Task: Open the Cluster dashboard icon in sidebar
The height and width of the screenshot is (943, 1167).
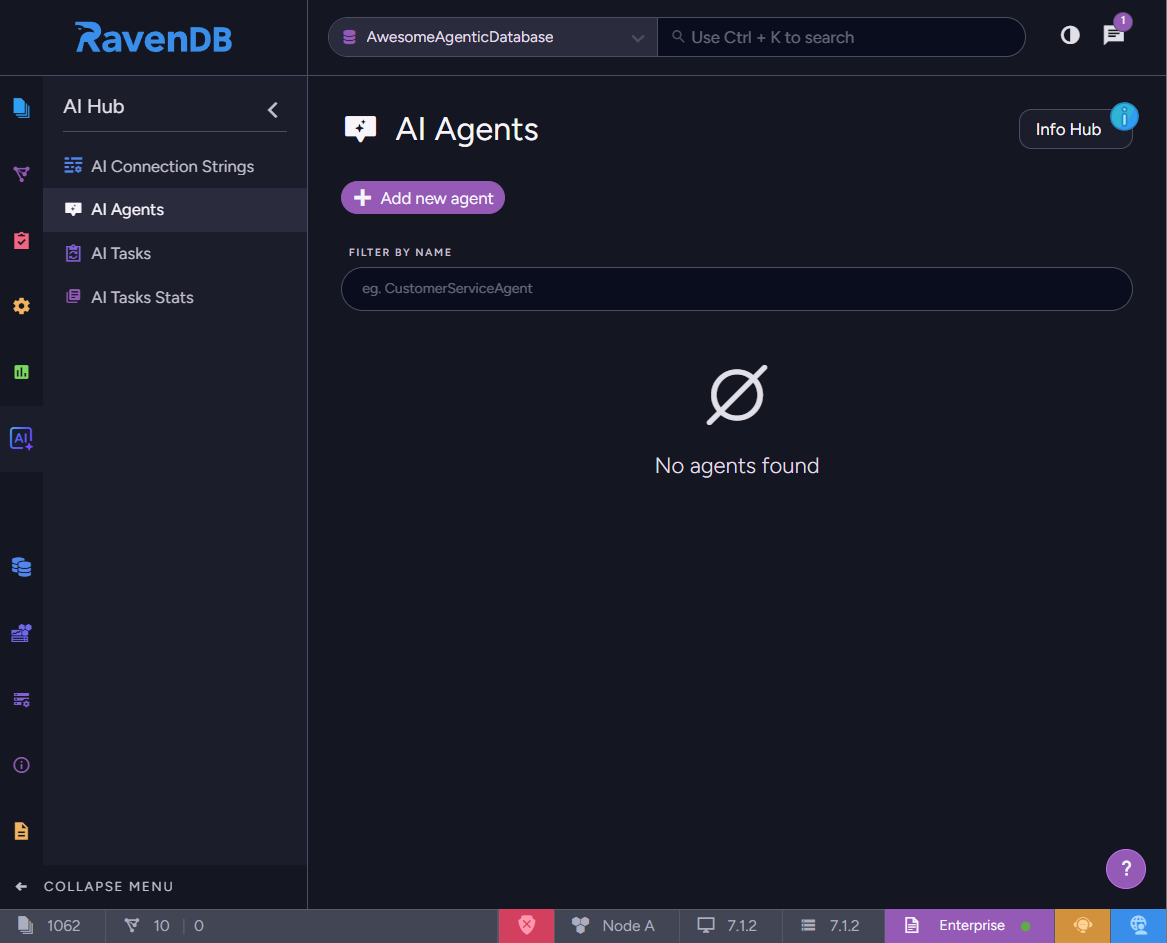Action: pyautogui.click(x=21, y=633)
